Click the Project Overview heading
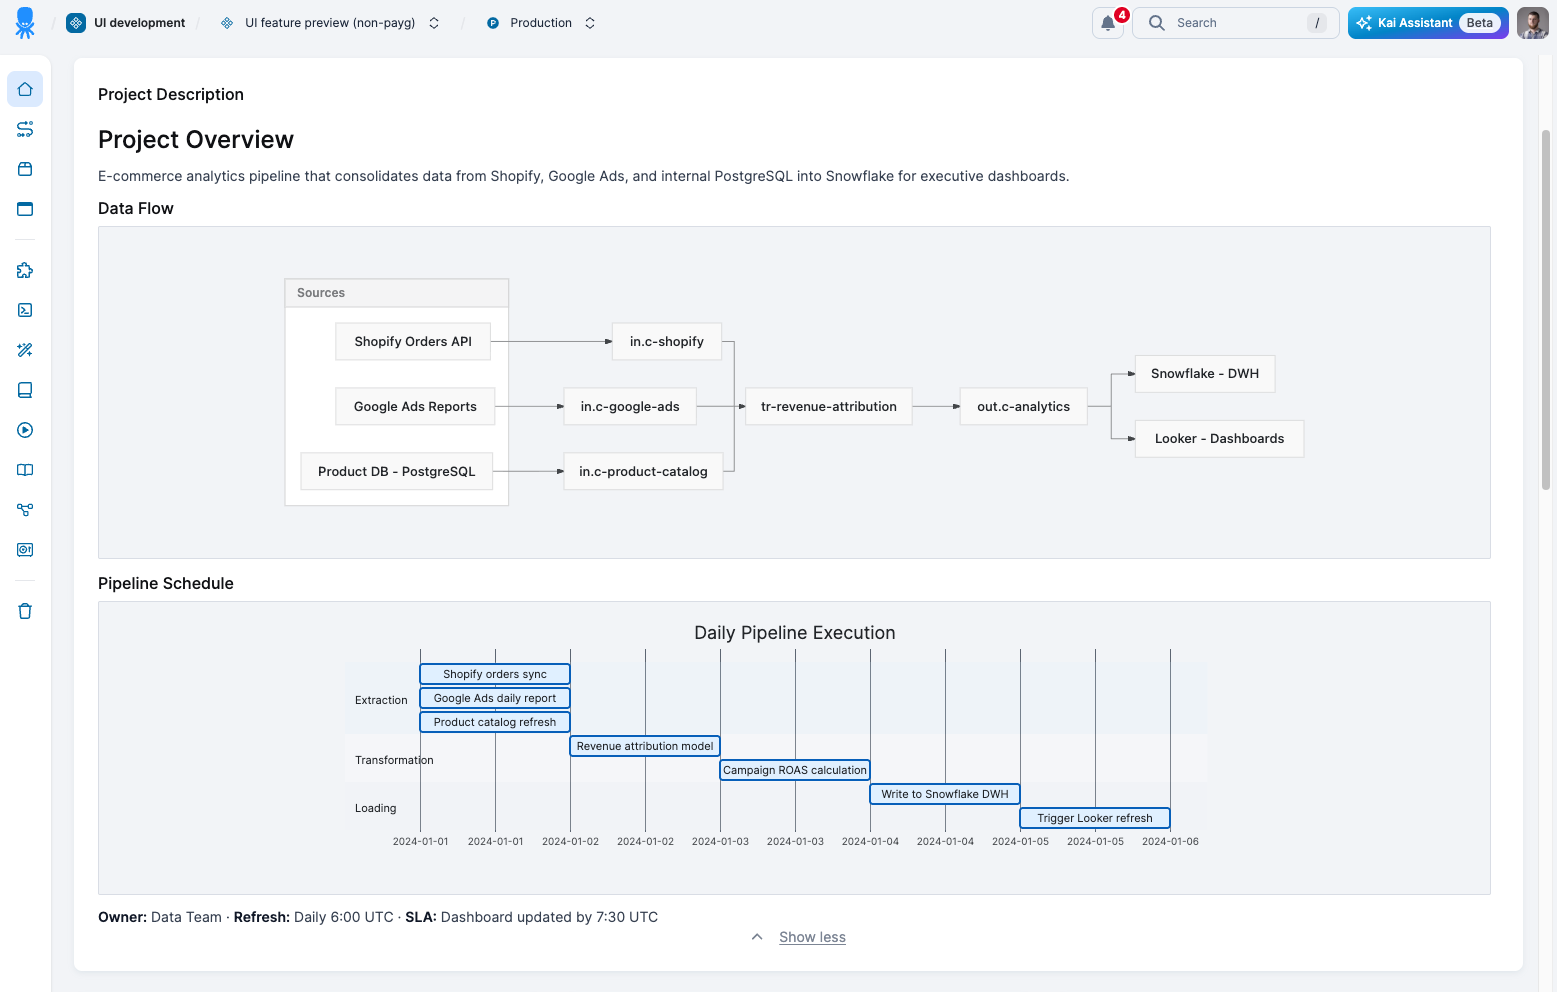The height and width of the screenshot is (992, 1557). pos(196,140)
